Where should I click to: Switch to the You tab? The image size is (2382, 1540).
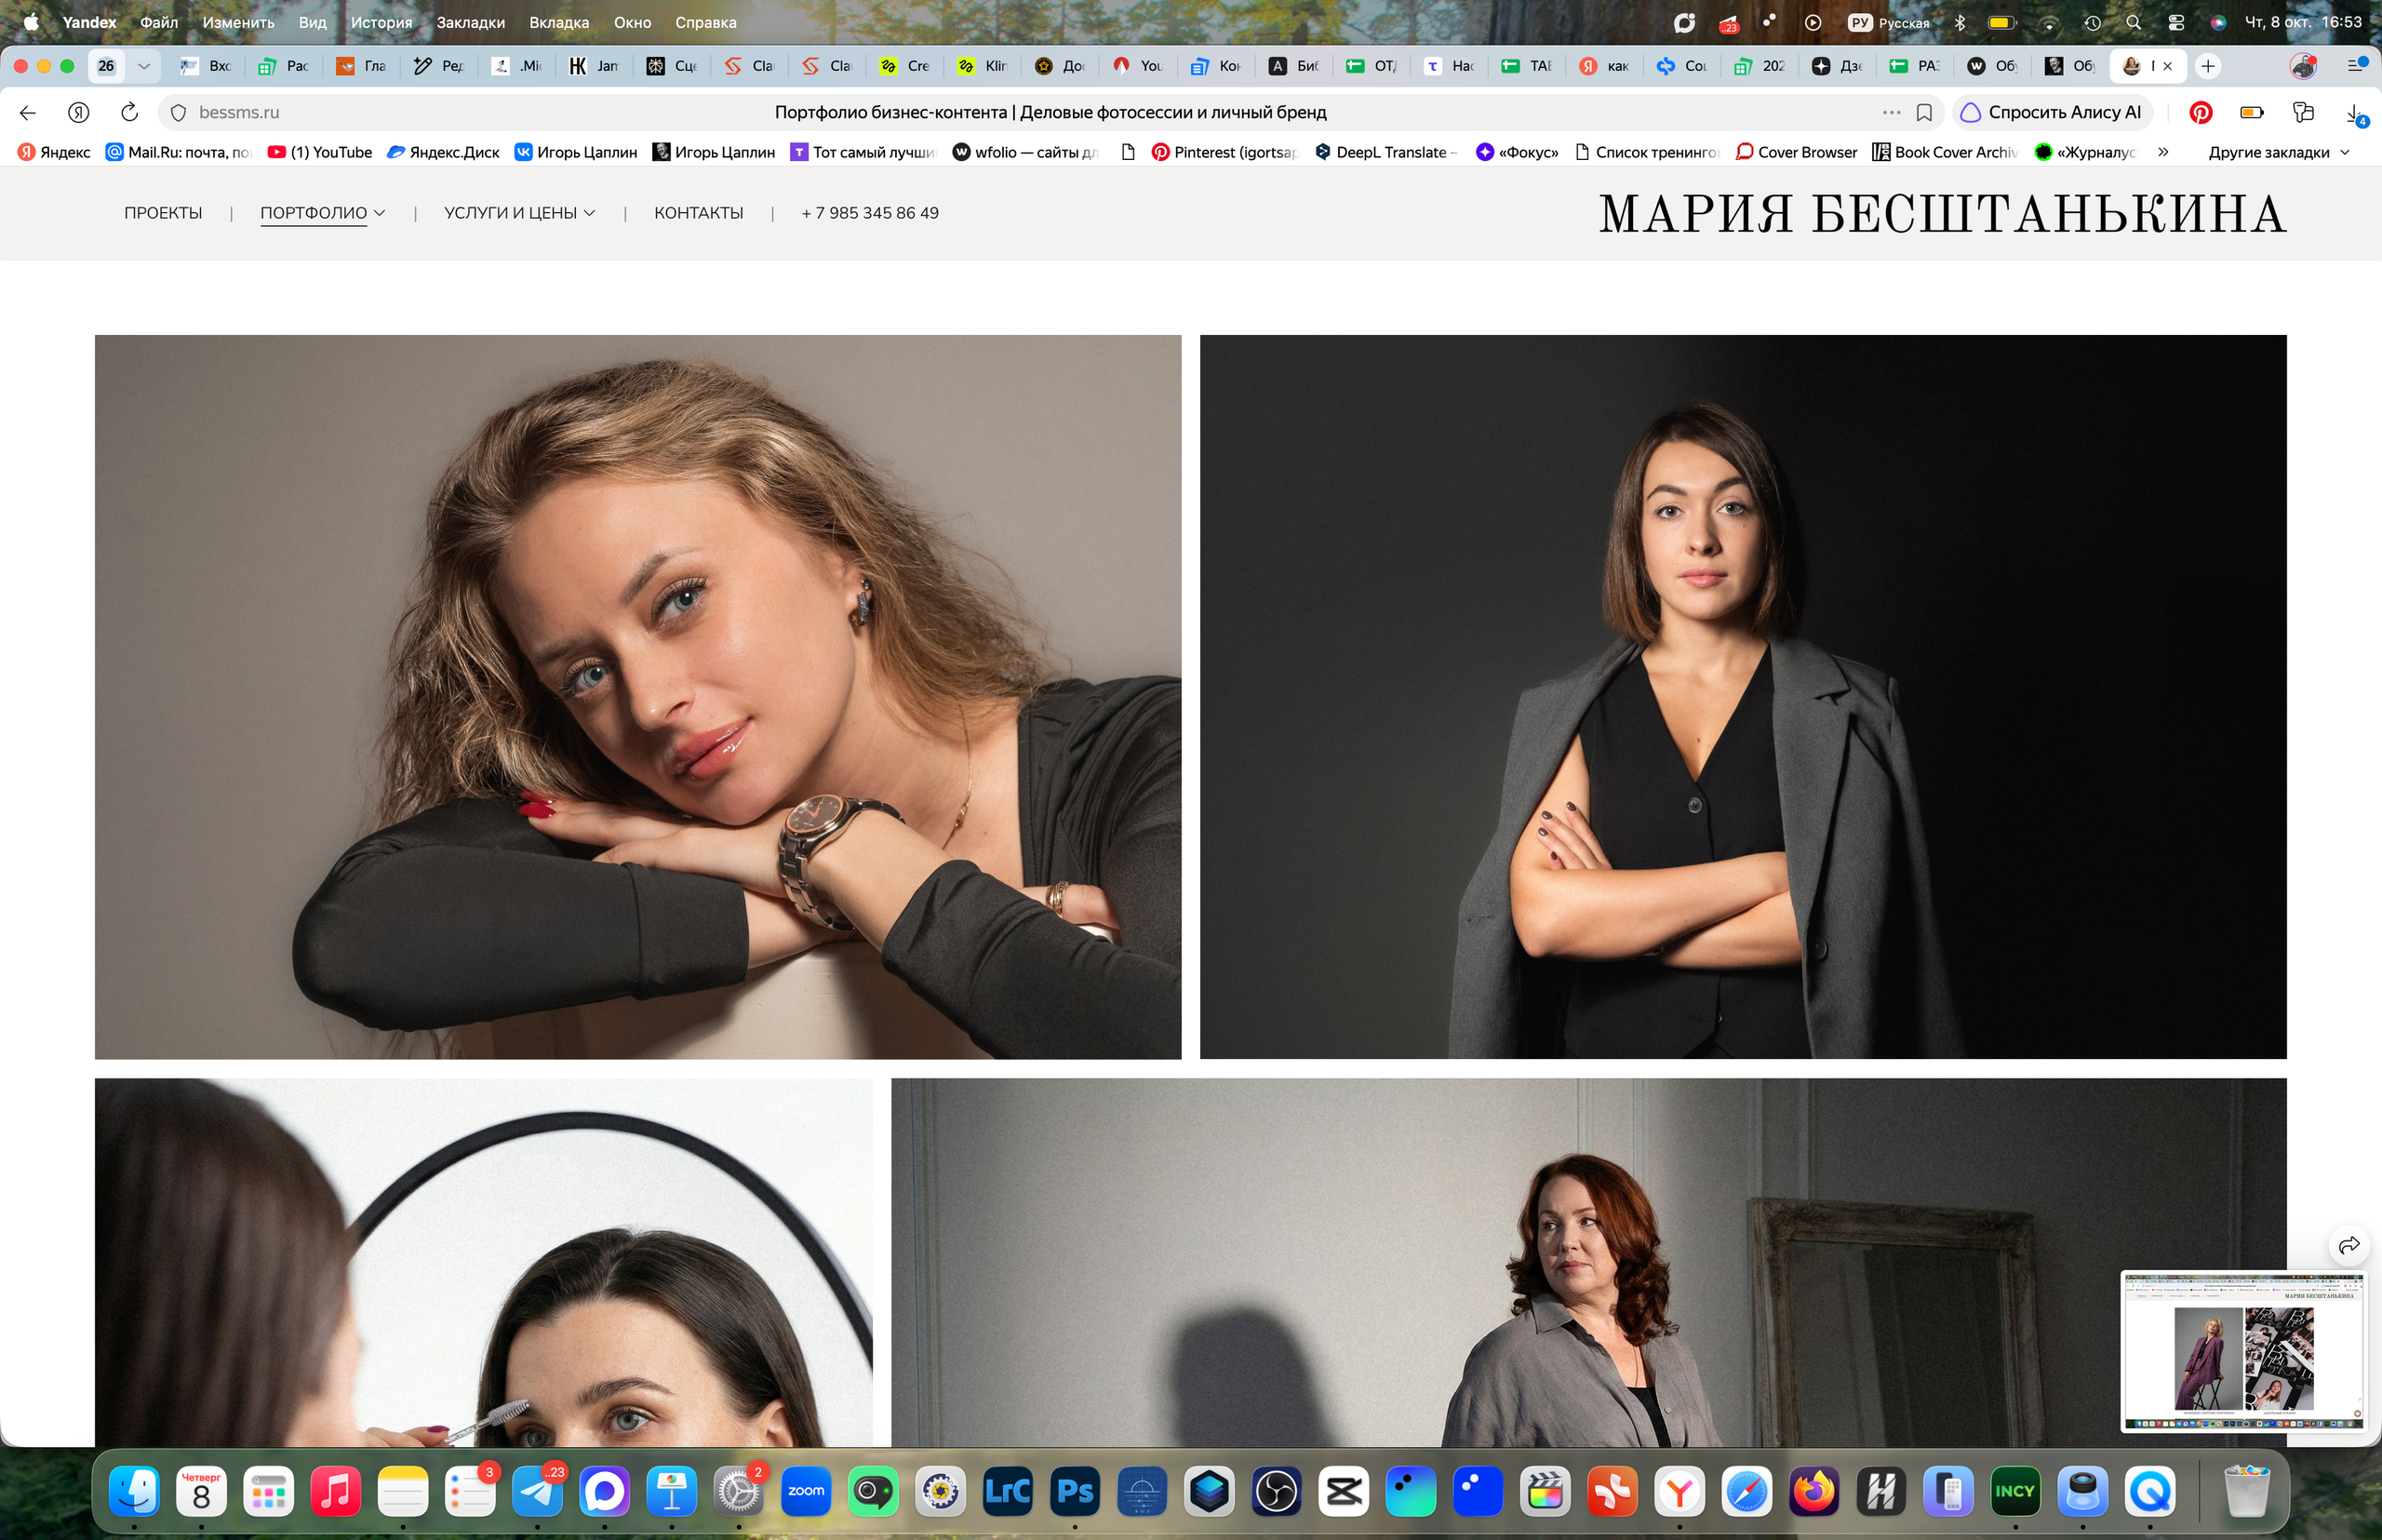1139,66
